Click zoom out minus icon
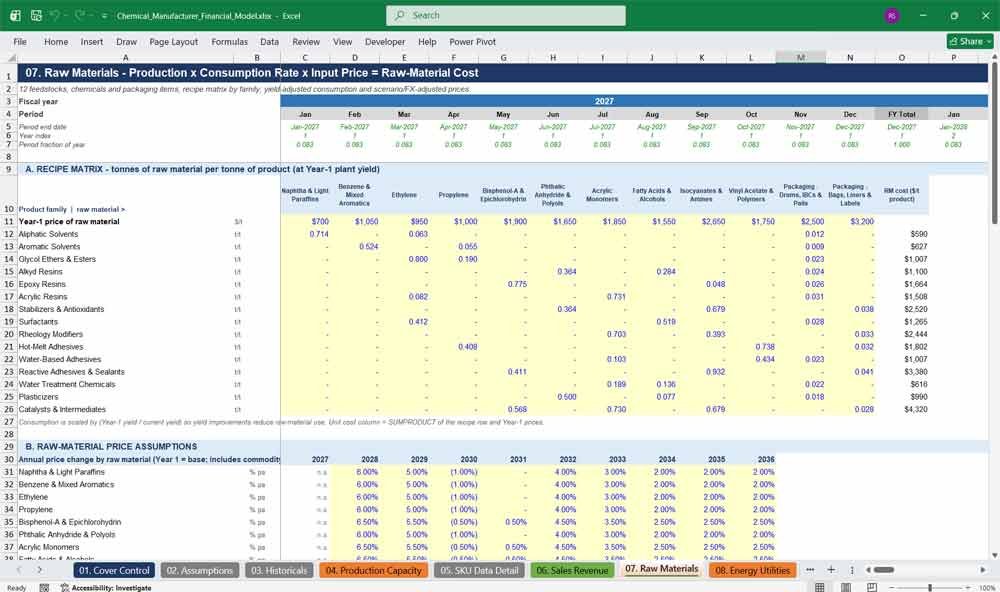The height and width of the screenshot is (592, 1000). click(892, 588)
